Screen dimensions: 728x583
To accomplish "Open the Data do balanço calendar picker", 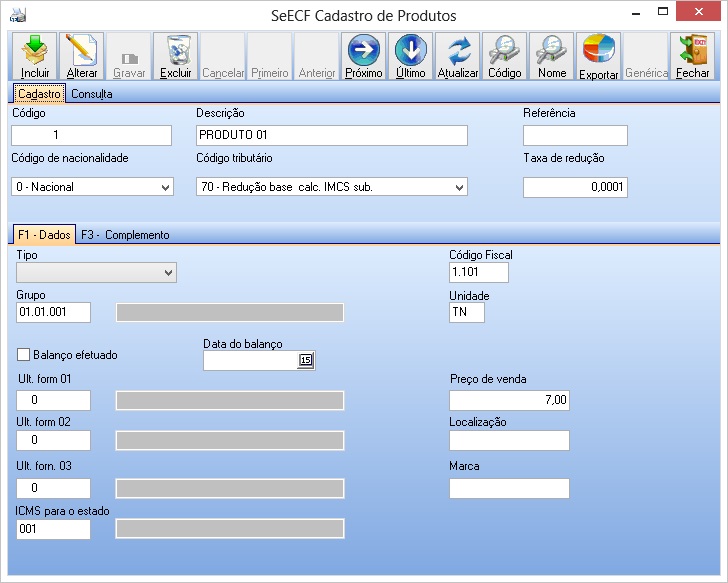I will [306, 361].
